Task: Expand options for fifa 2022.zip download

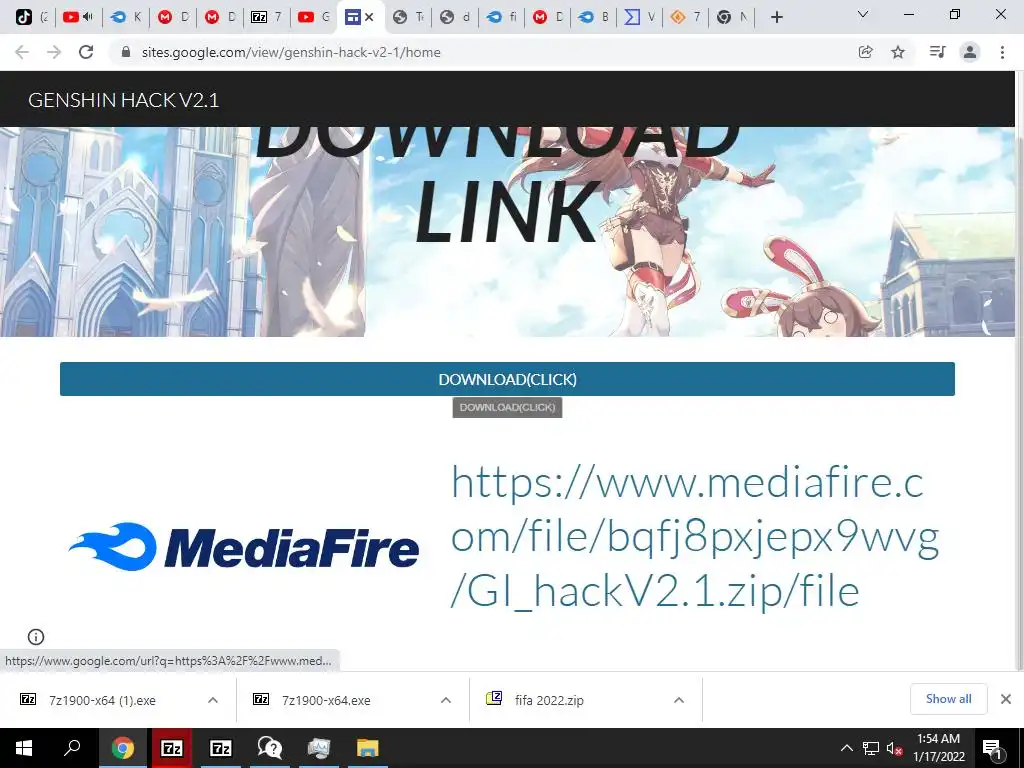Action: (x=679, y=700)
